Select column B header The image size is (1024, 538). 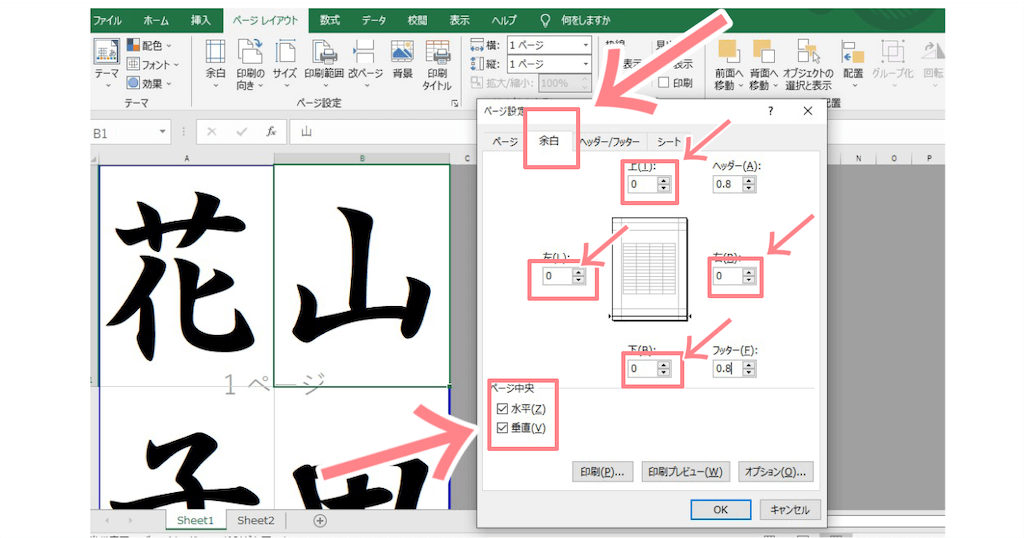[362, 159]
